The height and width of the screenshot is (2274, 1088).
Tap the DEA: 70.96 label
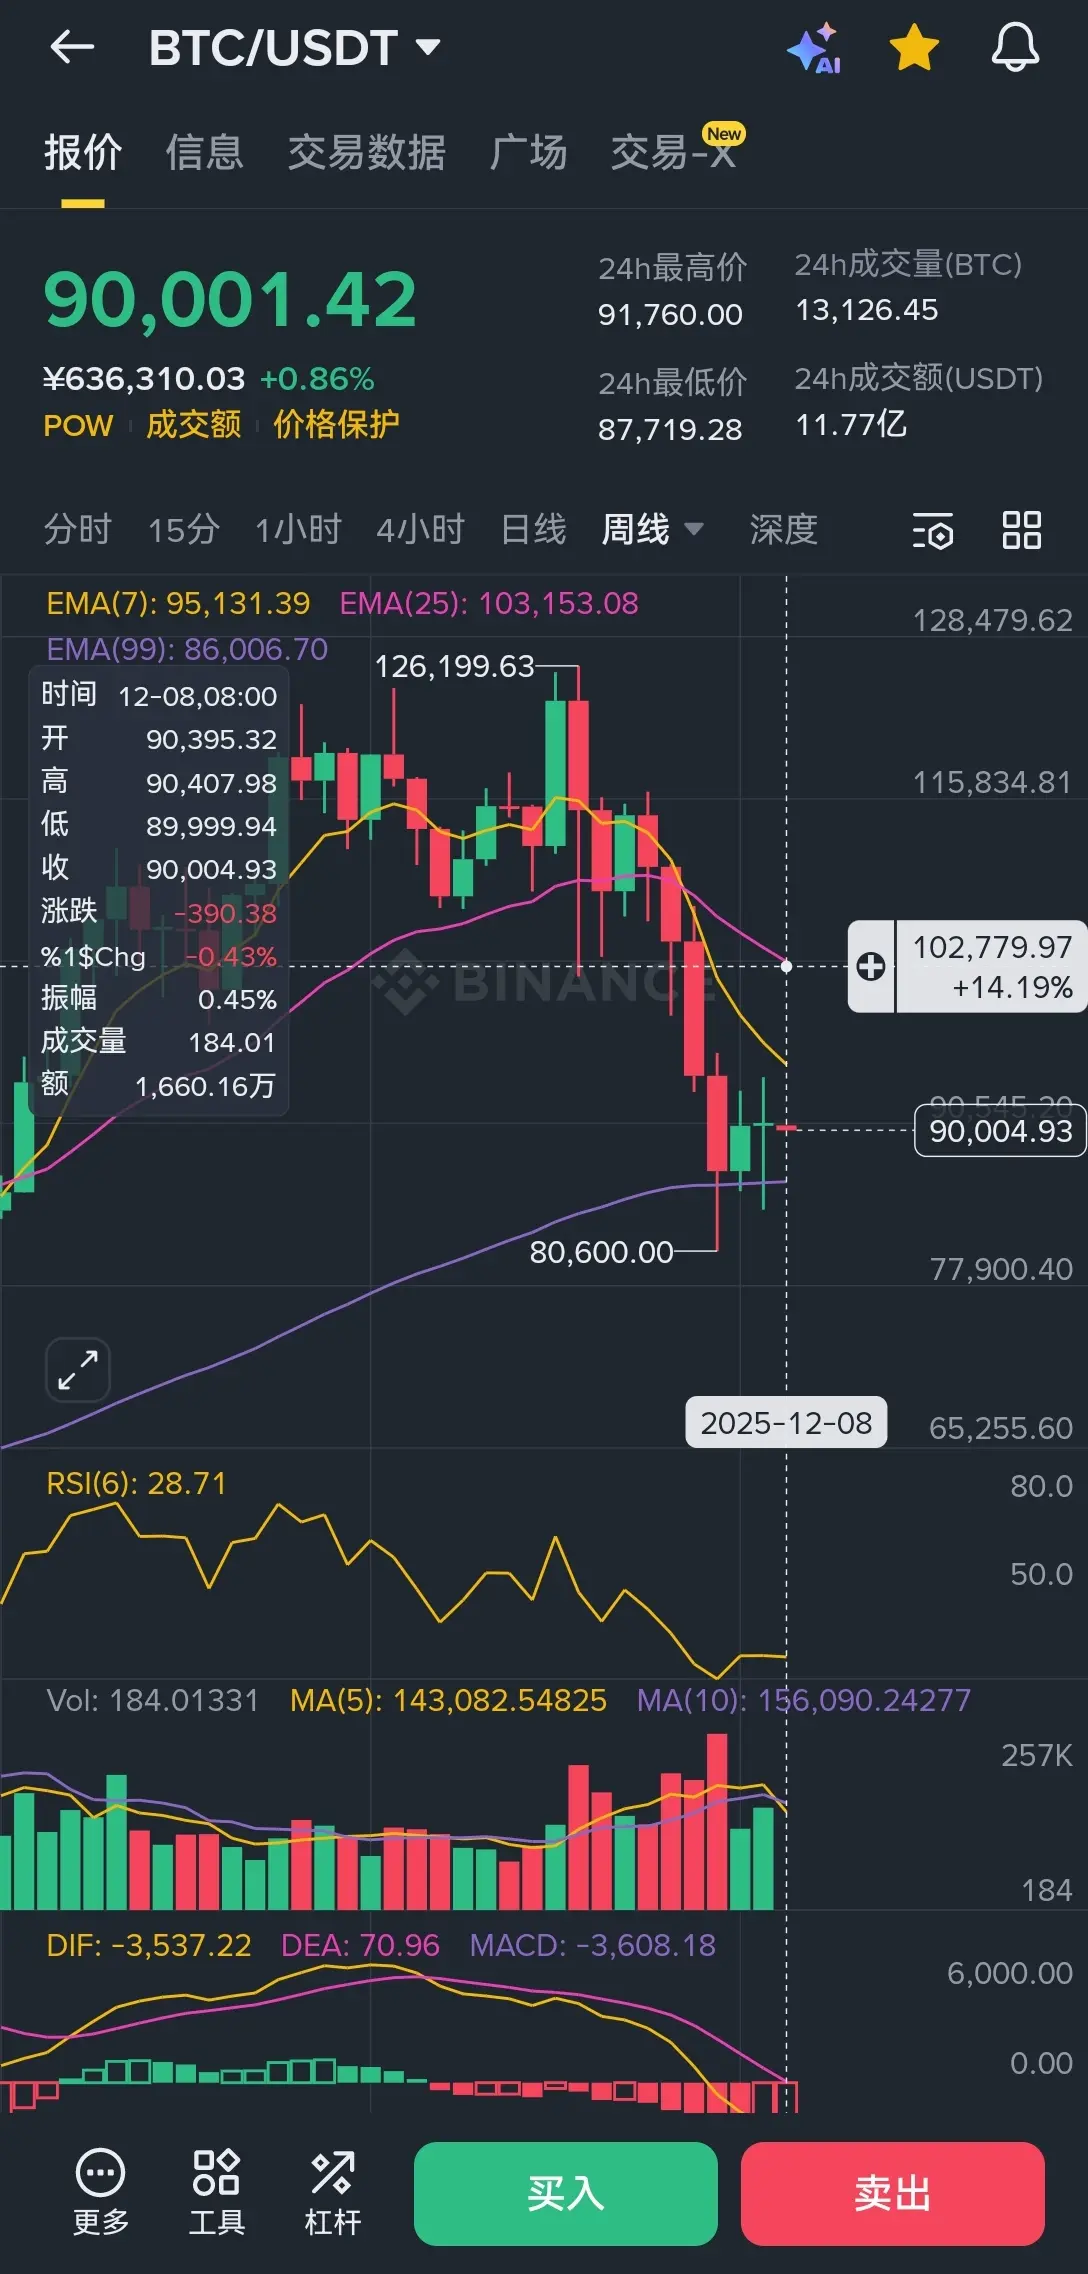[x=360, y=1945]
